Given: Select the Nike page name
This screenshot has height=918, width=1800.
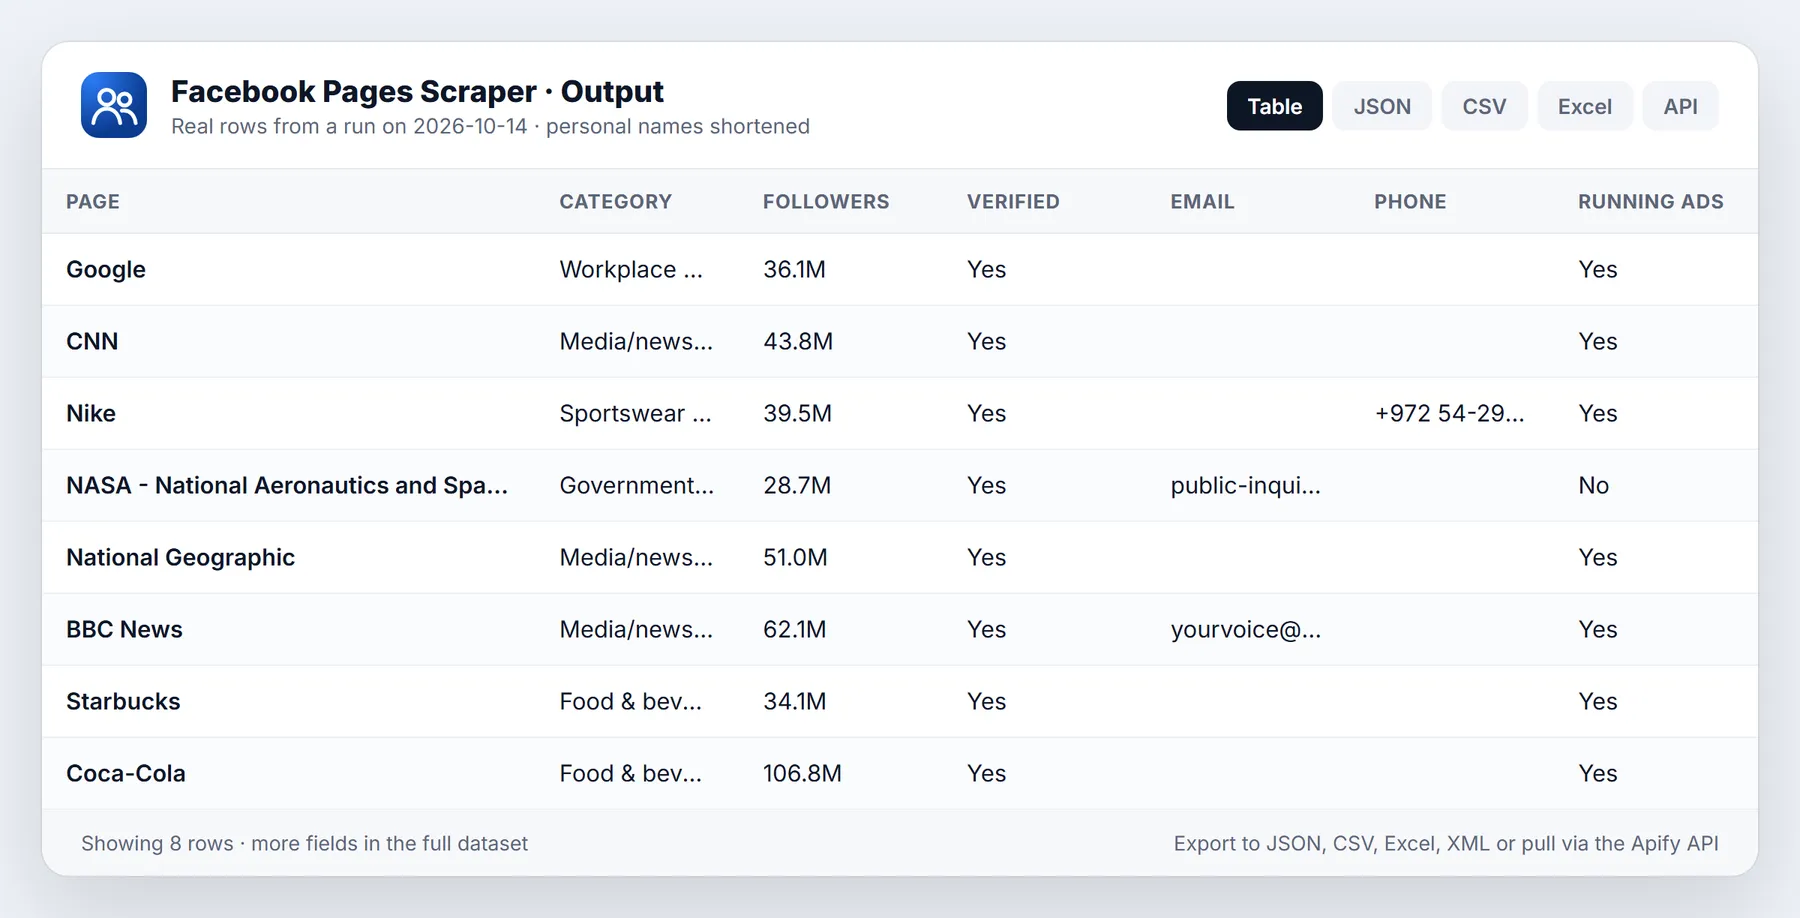Looking at the screenshot, I should click(x=91, y=414).
